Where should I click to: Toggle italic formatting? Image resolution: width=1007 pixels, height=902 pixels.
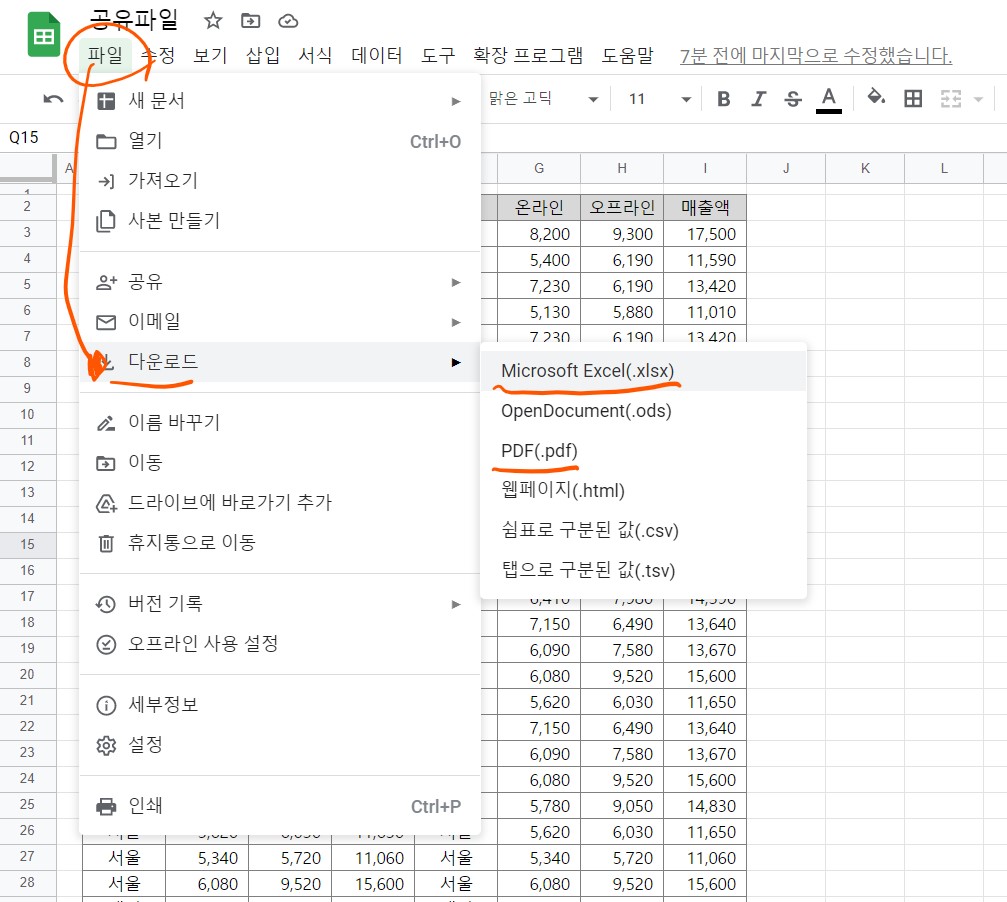point(759,98)
